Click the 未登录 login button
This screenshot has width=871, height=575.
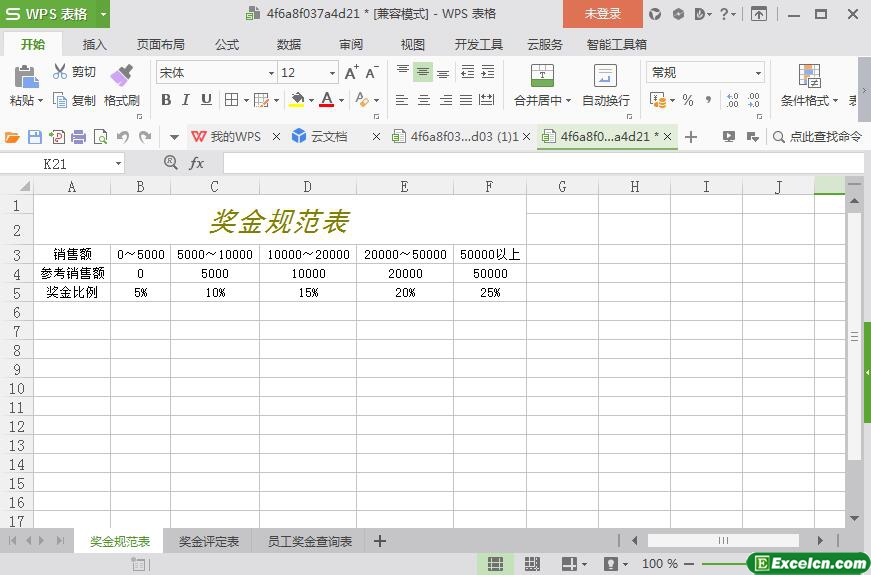[602, 14]
